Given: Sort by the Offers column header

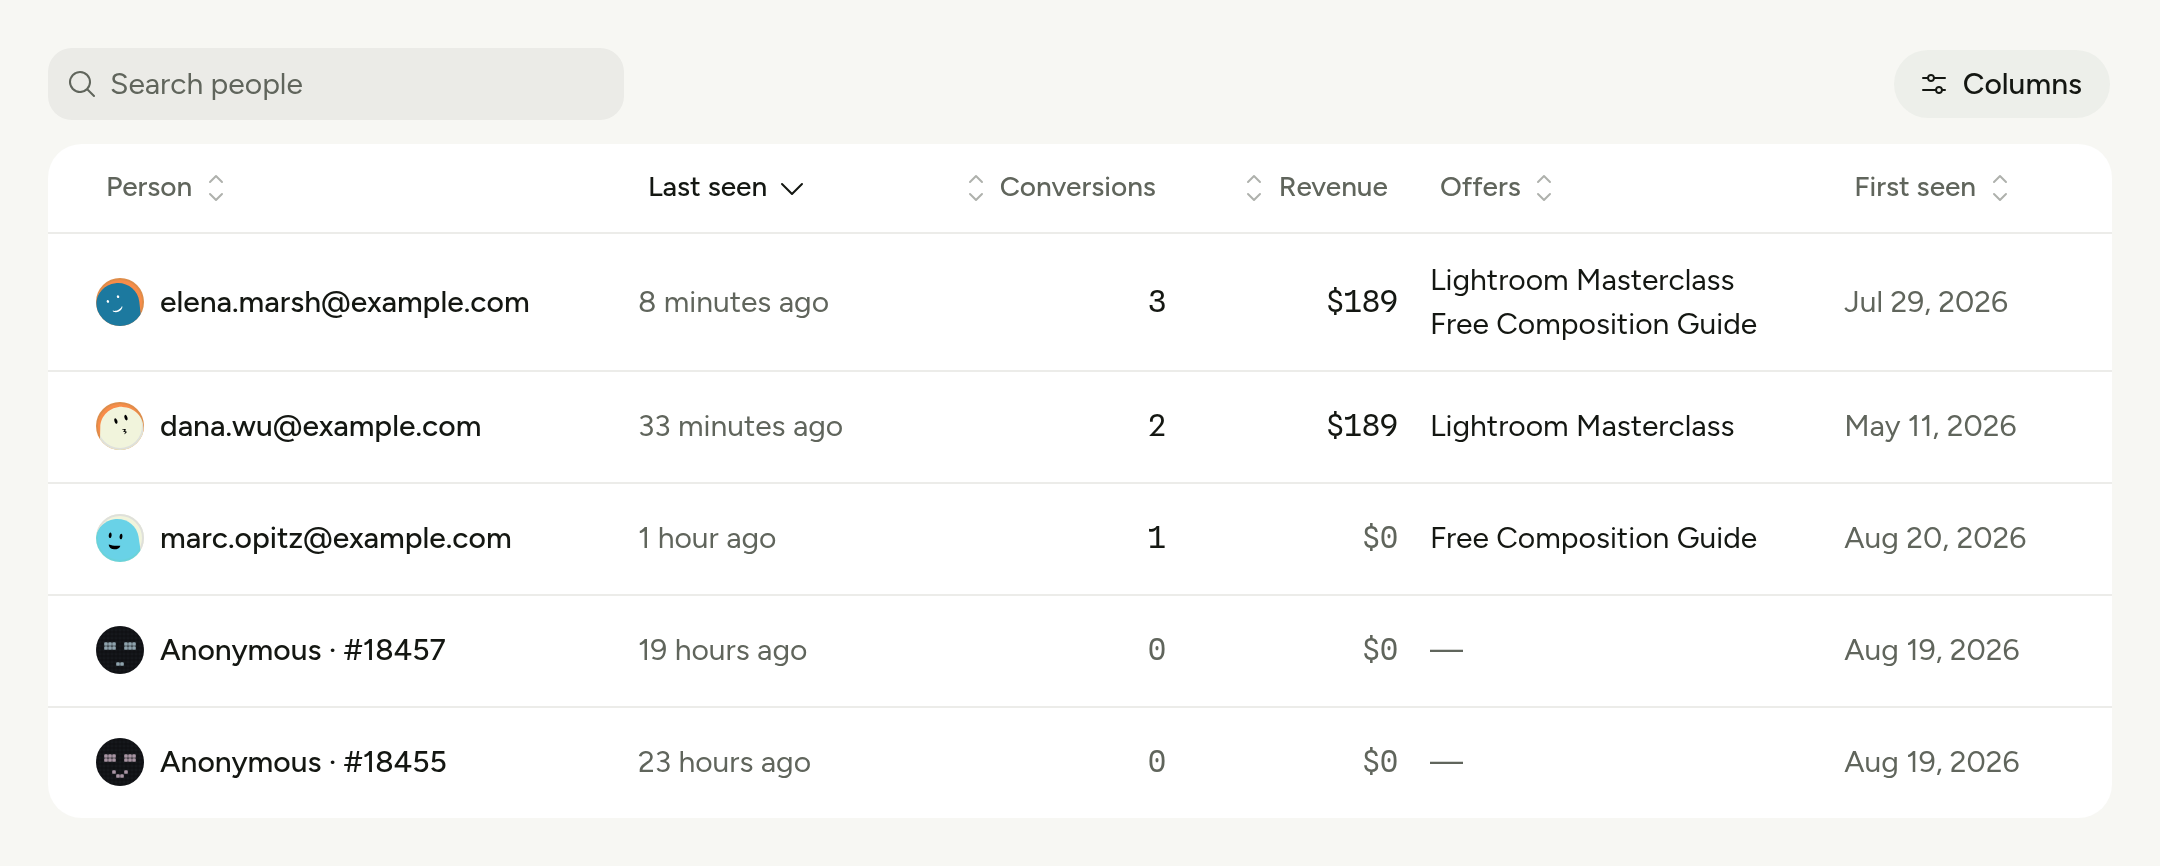Looking at the screenshot, I should tap(1497, 187).
